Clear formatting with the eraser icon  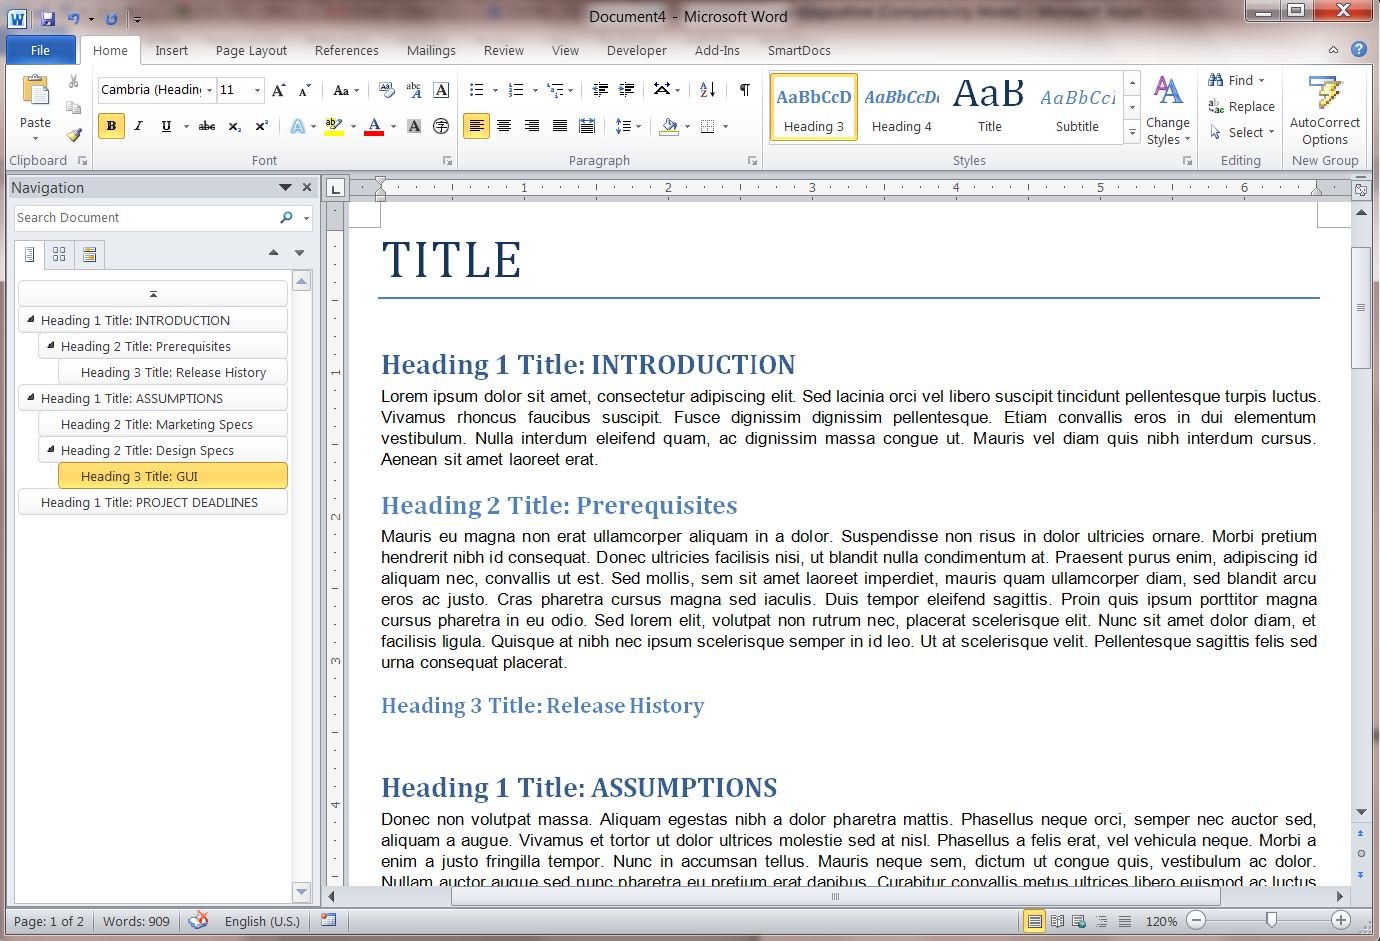click(386, 90)
